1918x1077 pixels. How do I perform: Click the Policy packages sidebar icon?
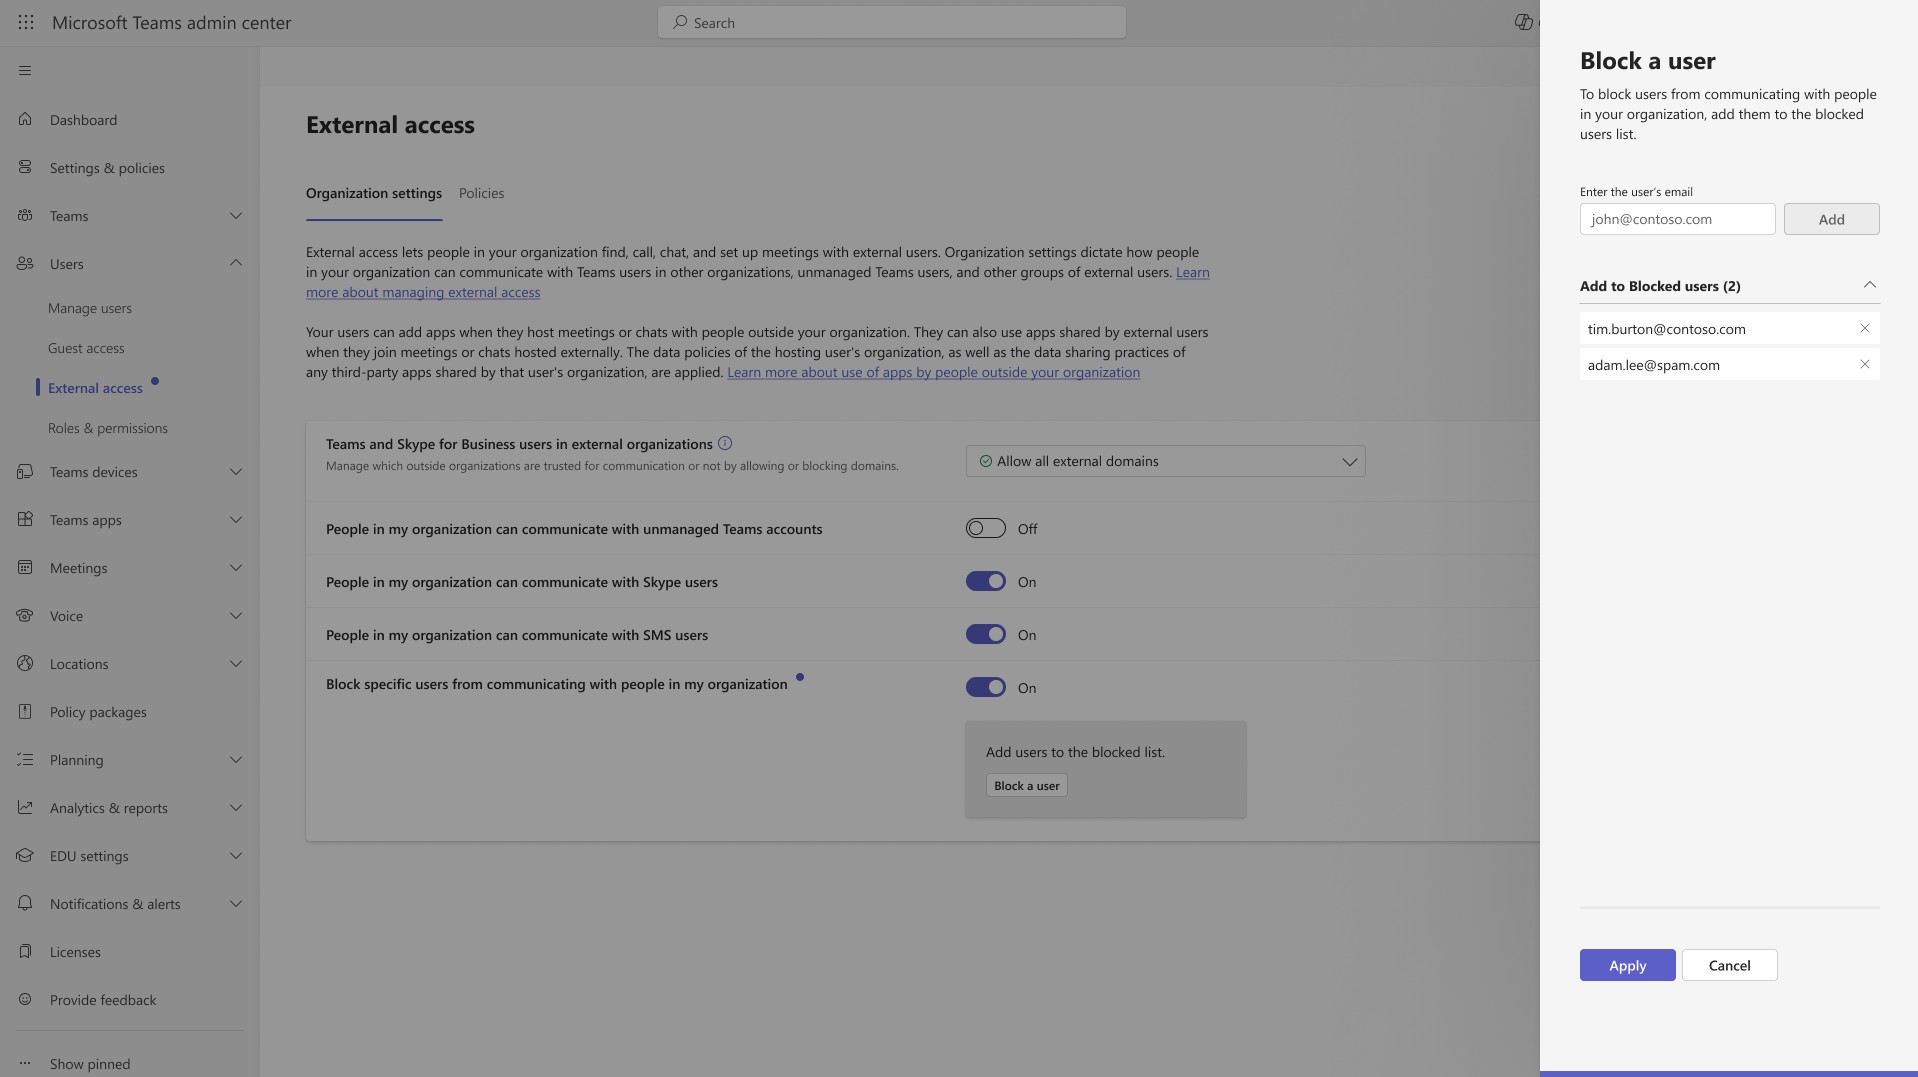(24, 711)
